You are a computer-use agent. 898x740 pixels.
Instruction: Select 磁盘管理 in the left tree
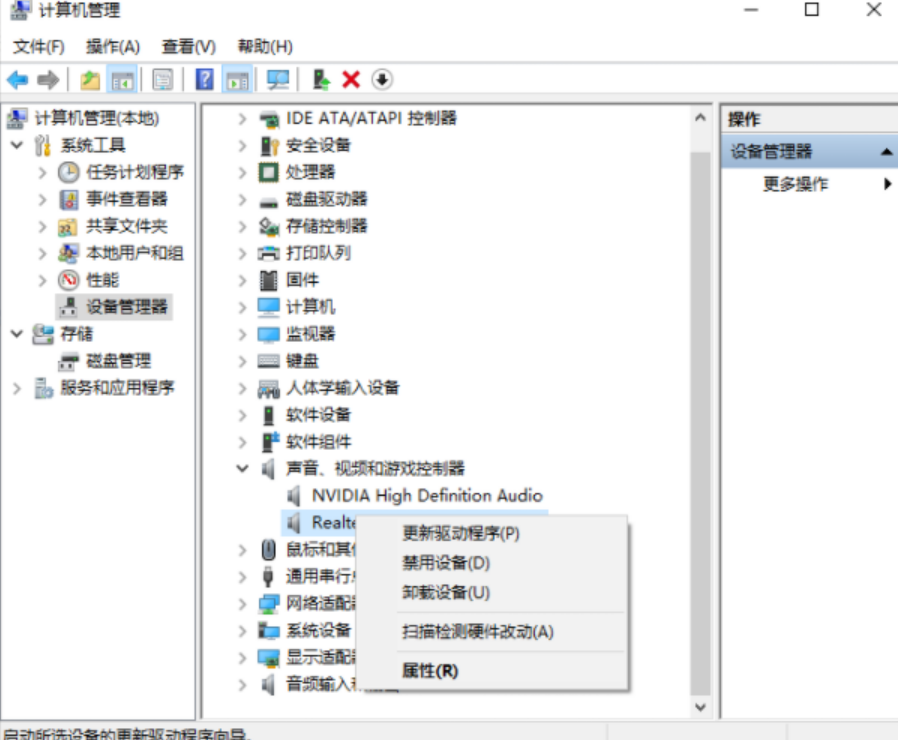tap(118, 361)
